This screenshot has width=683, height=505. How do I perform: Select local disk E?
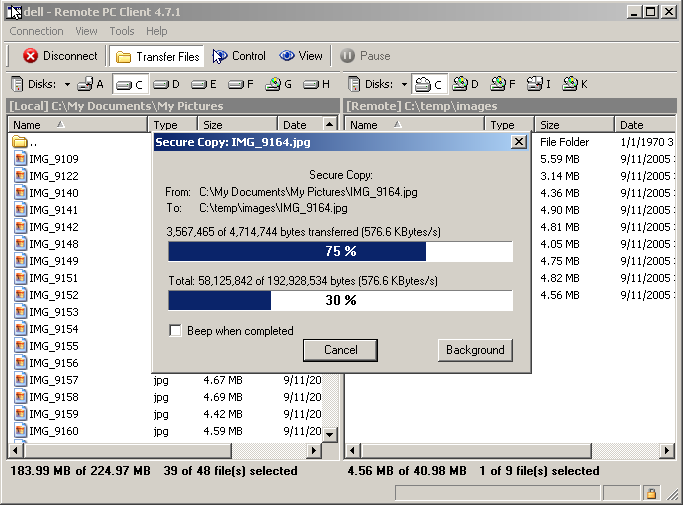[x=204, y=84]
